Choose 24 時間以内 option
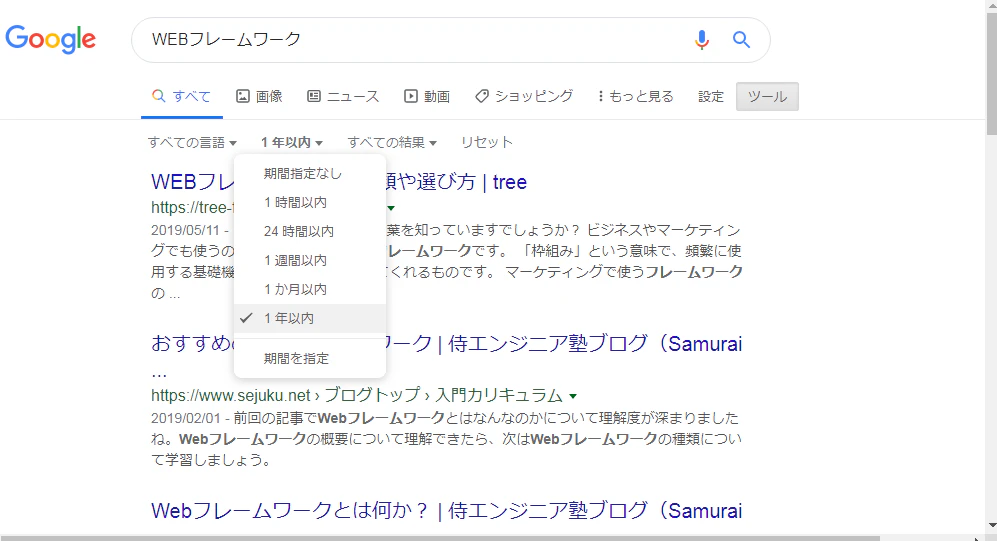The width and height of the screenshot is (997, 541). [310, 231]
